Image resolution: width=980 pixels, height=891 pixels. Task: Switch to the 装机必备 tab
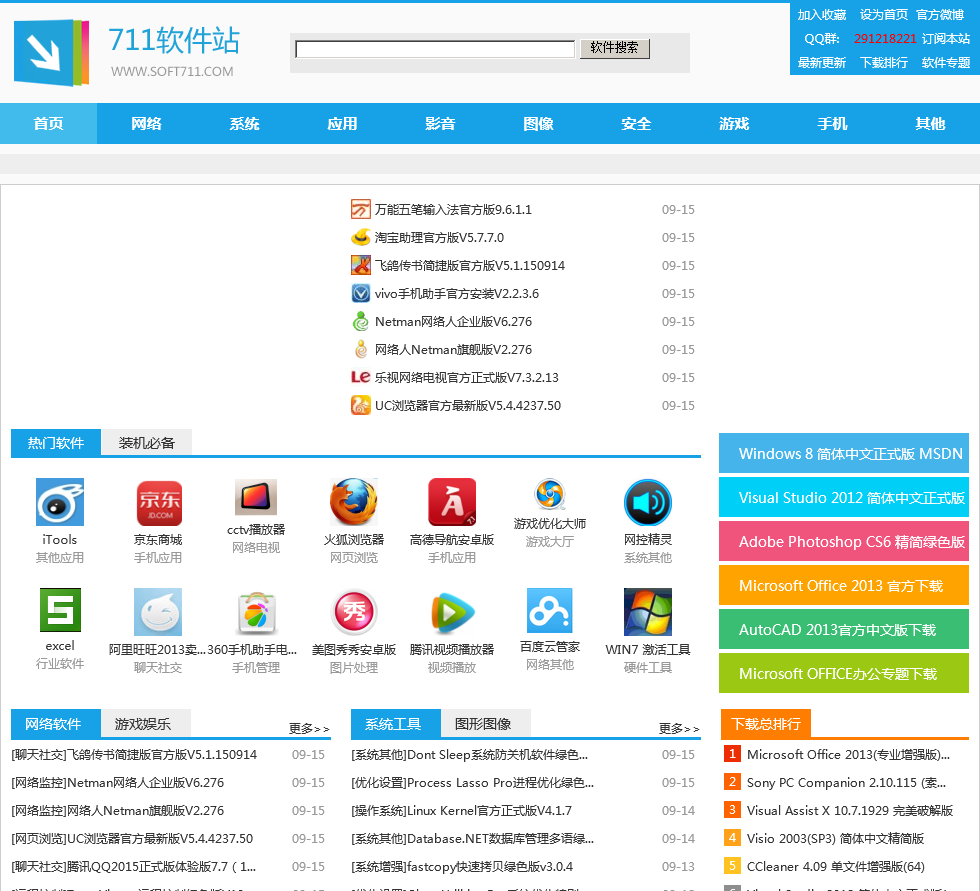(147, 443)
